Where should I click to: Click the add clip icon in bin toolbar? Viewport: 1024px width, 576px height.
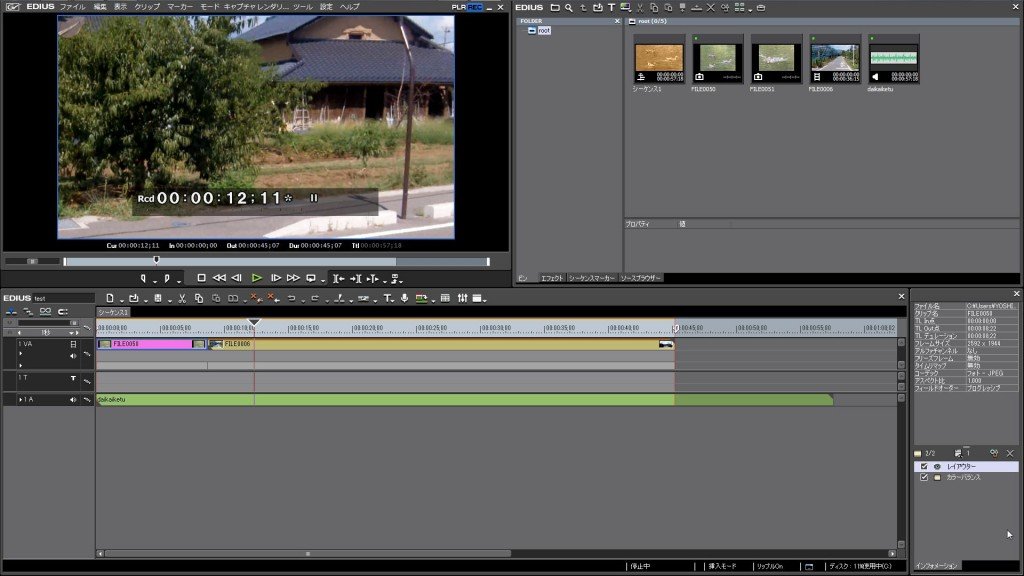point(597,8)
